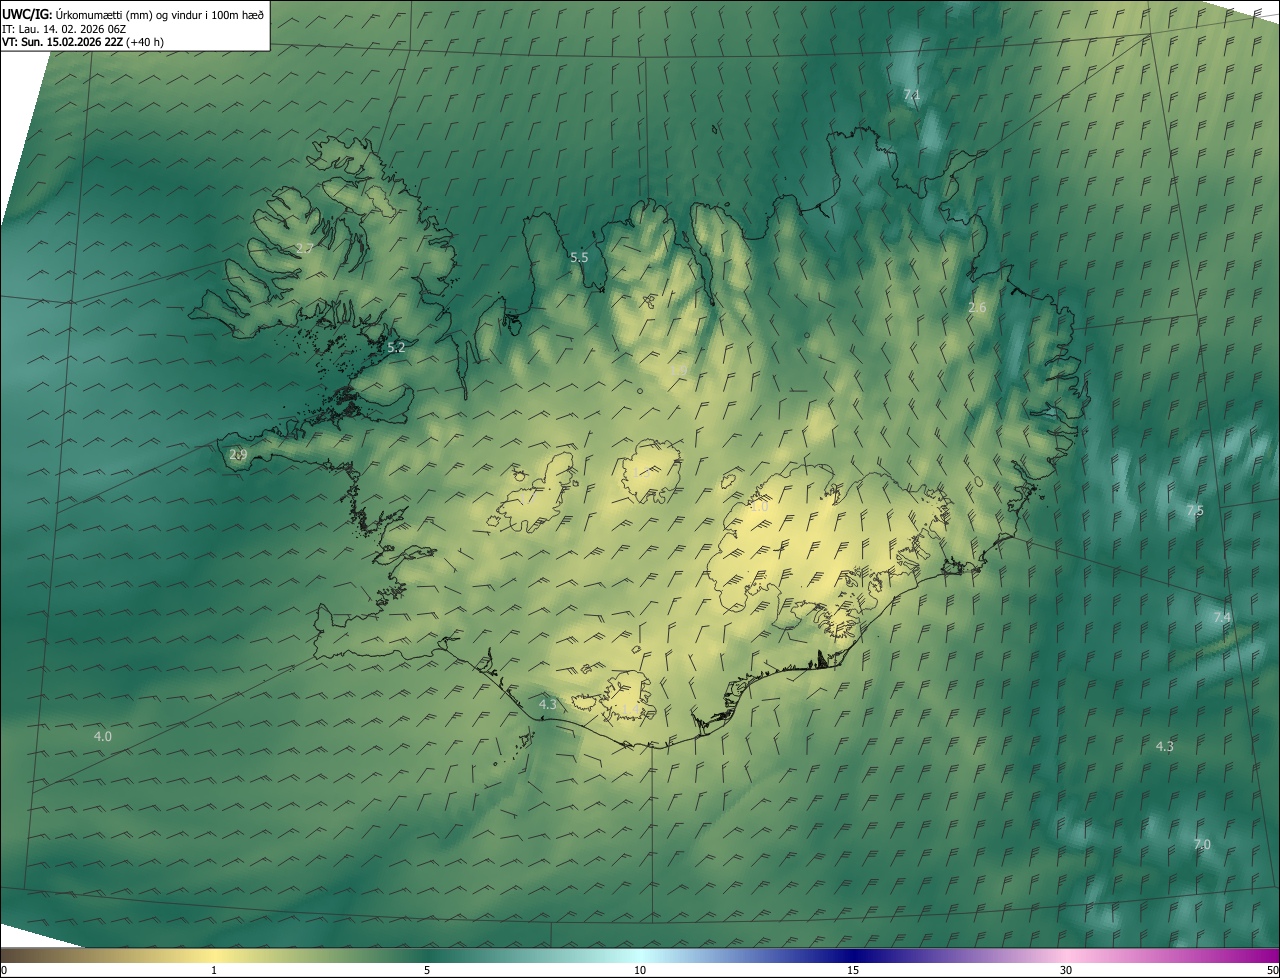Click the faint 1.9 value in north-central Iceland
The image size is (1280, 978).
(677, 372)
